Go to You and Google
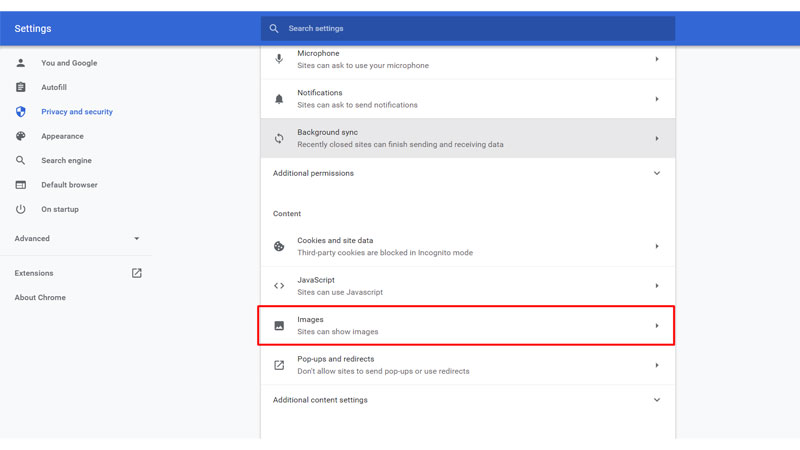Screen dimensions: 800x450 click(x=69, y=63)
